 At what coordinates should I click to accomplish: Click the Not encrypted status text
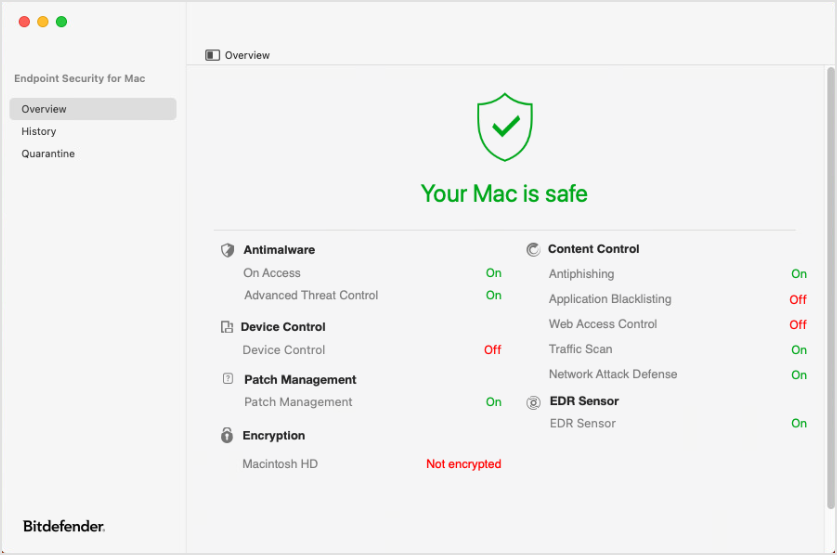463,464
